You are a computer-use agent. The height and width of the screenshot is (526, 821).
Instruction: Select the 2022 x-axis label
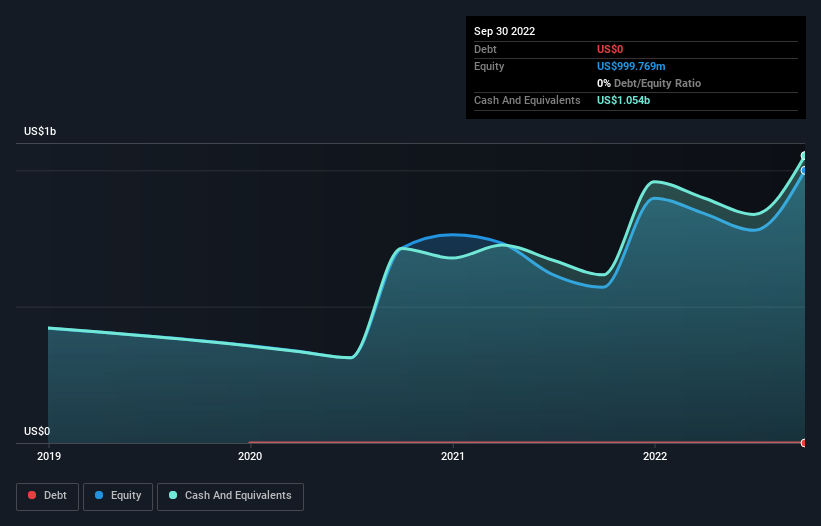[655, 456]
